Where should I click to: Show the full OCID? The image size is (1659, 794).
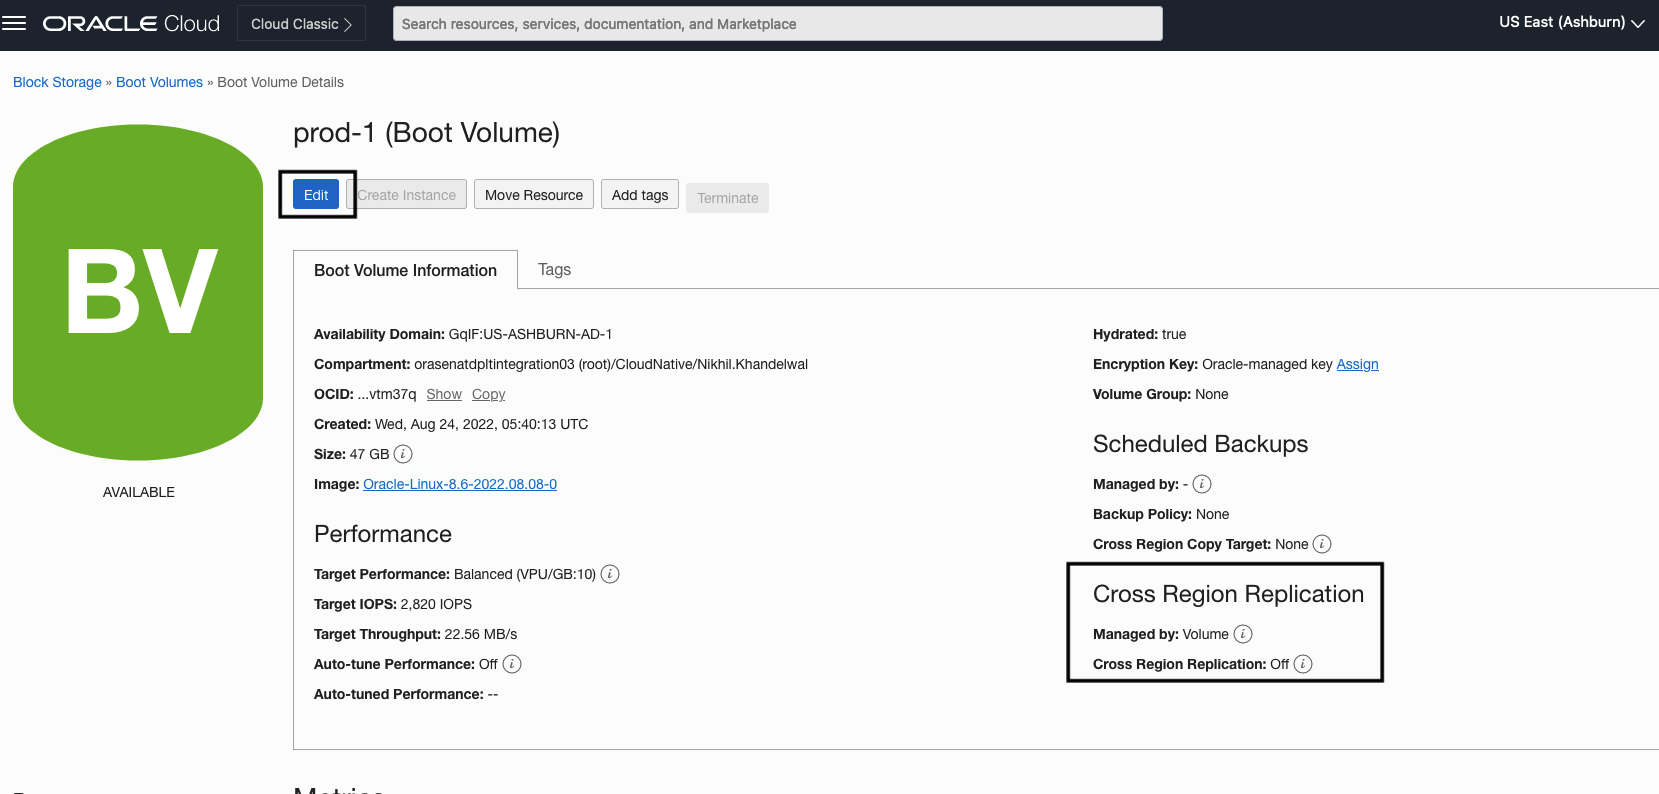click(444, 394)
